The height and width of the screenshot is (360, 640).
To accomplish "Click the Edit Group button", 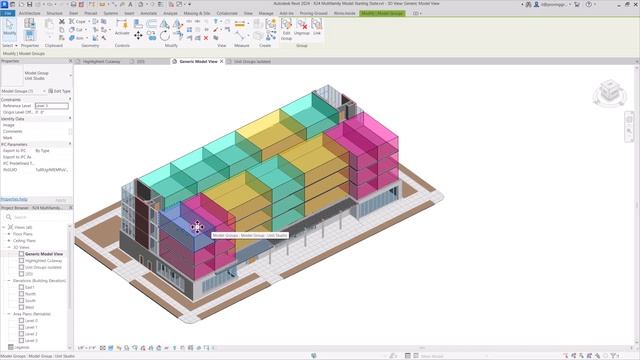I will pyautogui.click(x=286, y=29).
